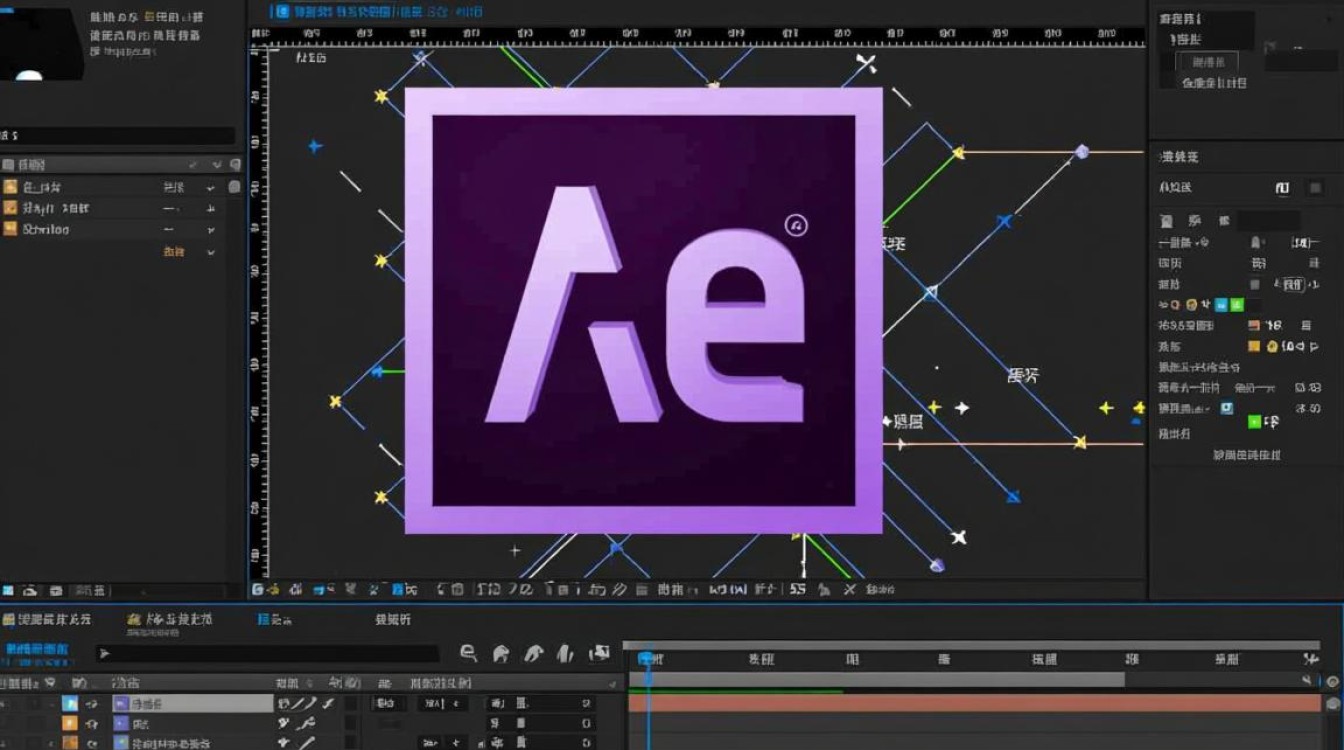Click the blue-icon tab in the timeline panel header
1344x750 pixels.
point(275,620)
